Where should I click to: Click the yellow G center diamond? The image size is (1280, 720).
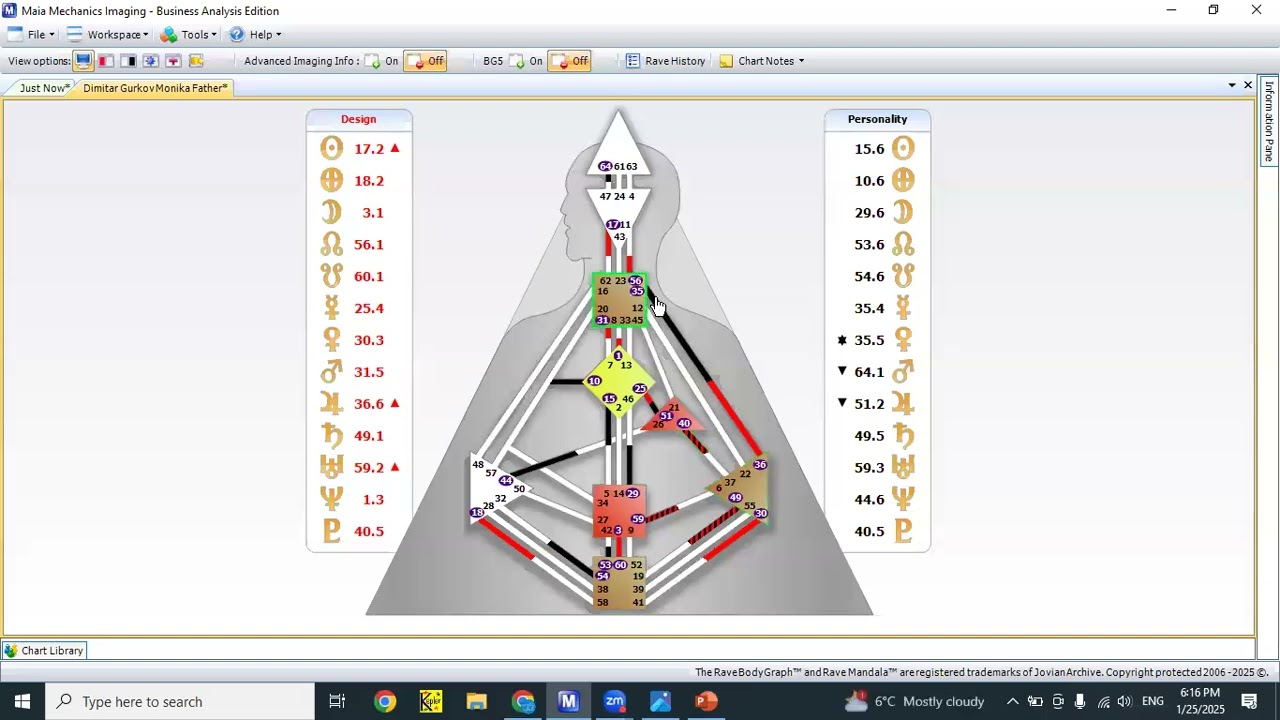(x=618, y=382)
